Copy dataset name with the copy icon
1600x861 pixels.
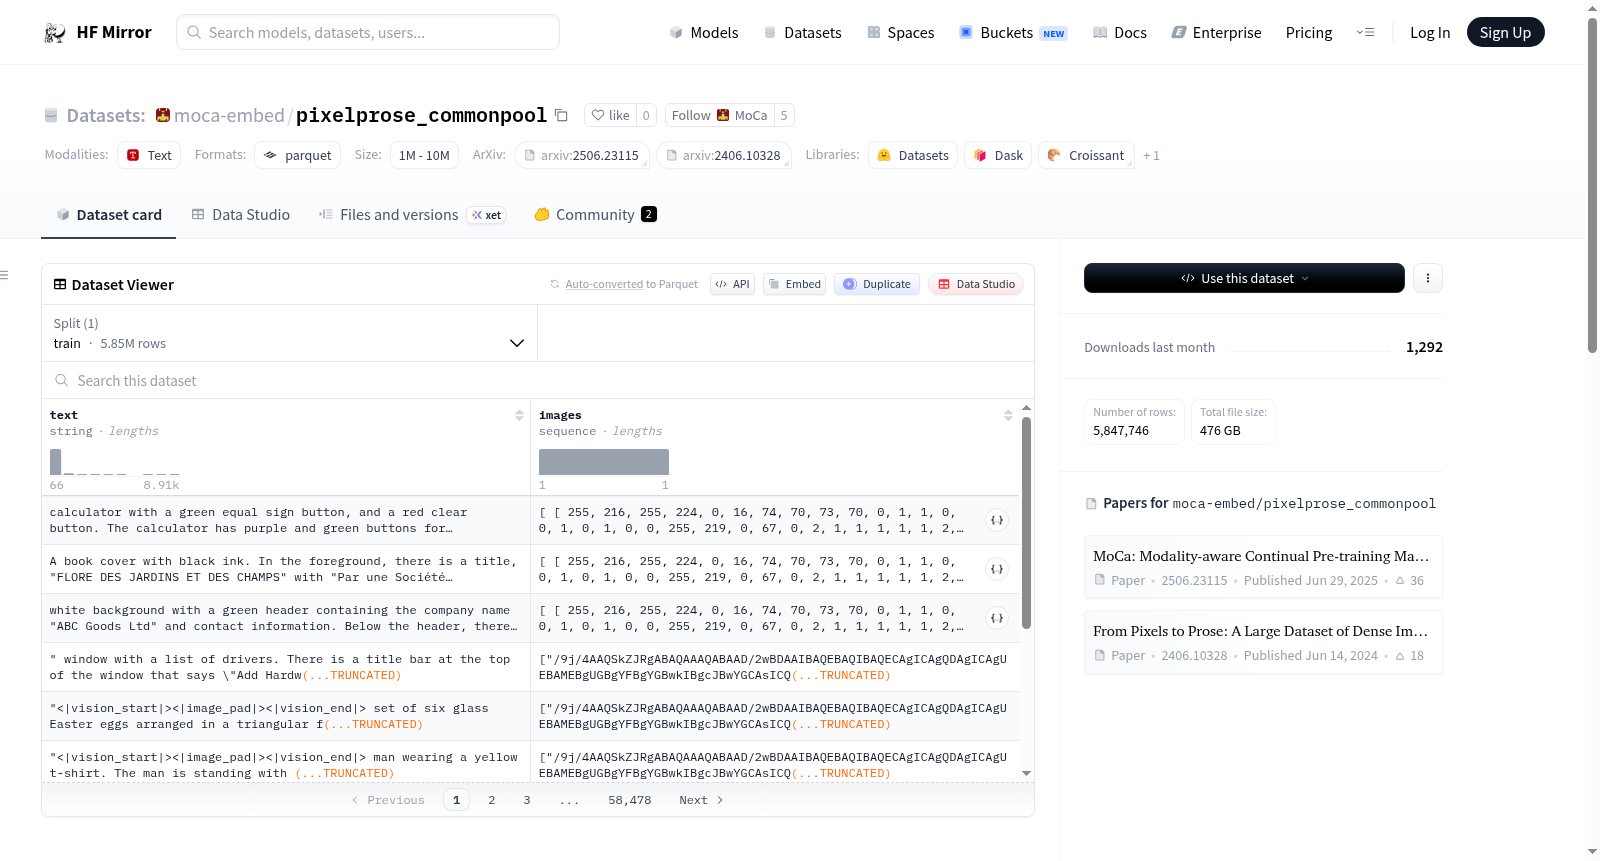561,116
